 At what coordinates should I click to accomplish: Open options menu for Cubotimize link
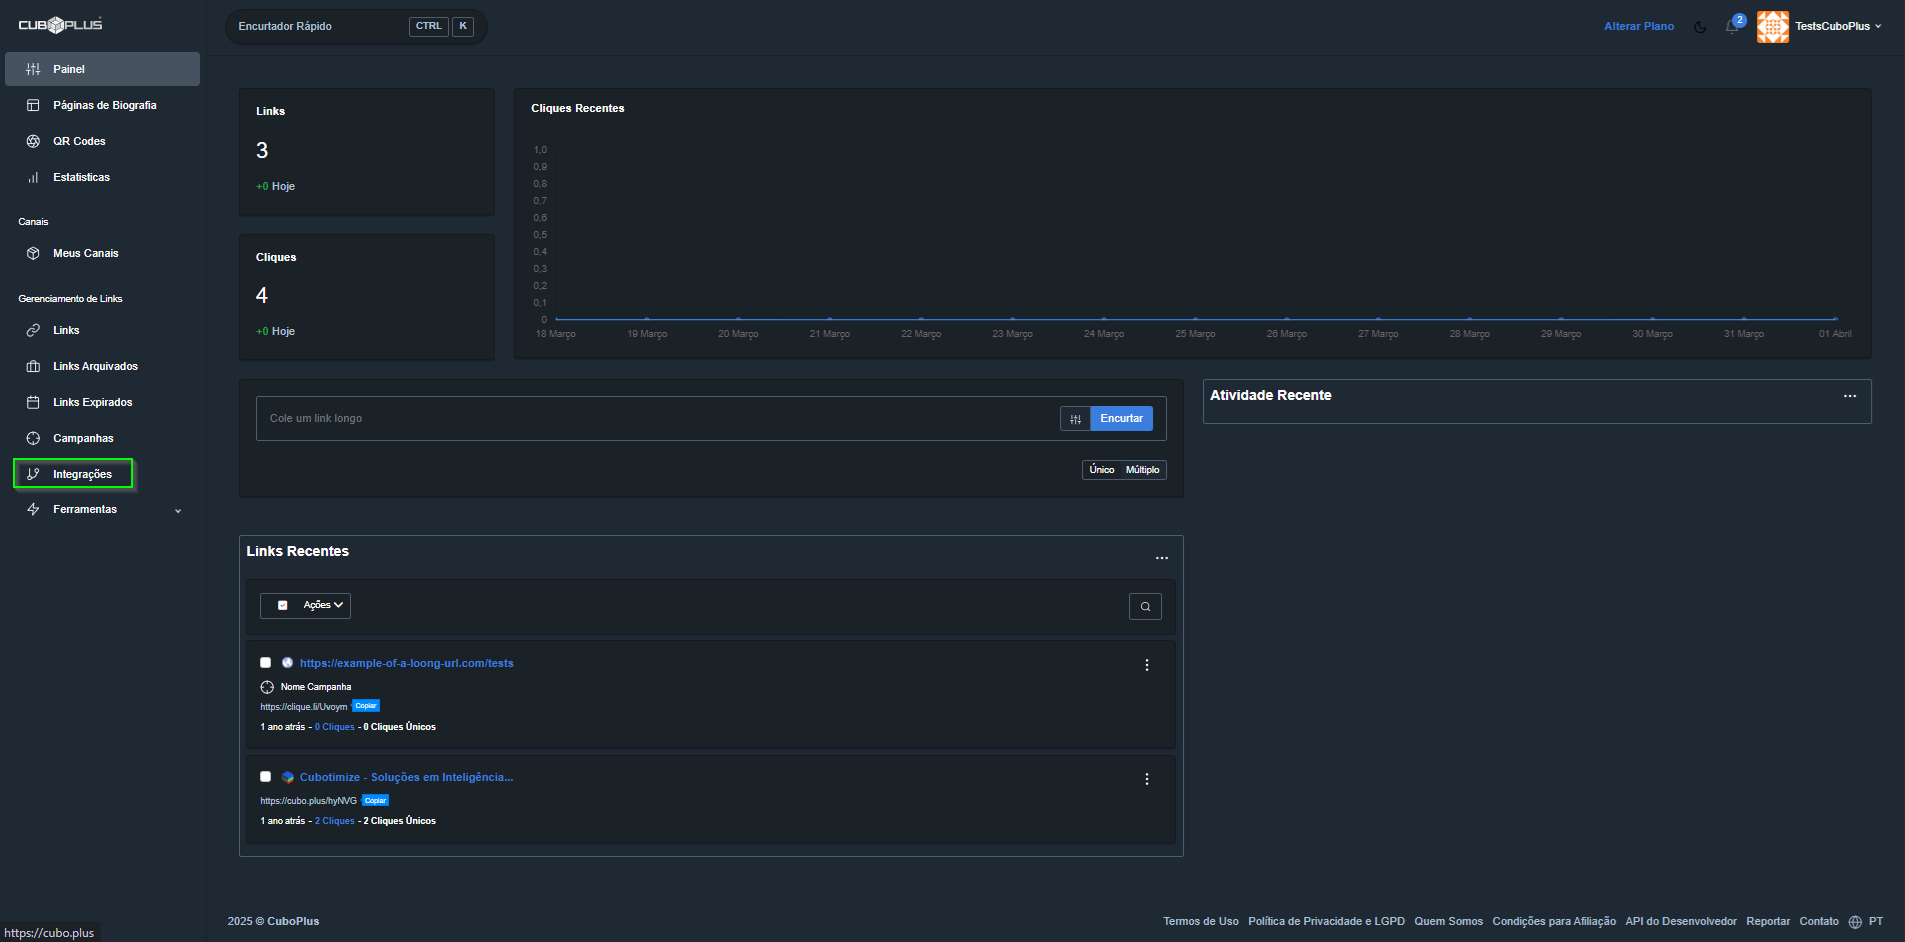pos(1147,779)
